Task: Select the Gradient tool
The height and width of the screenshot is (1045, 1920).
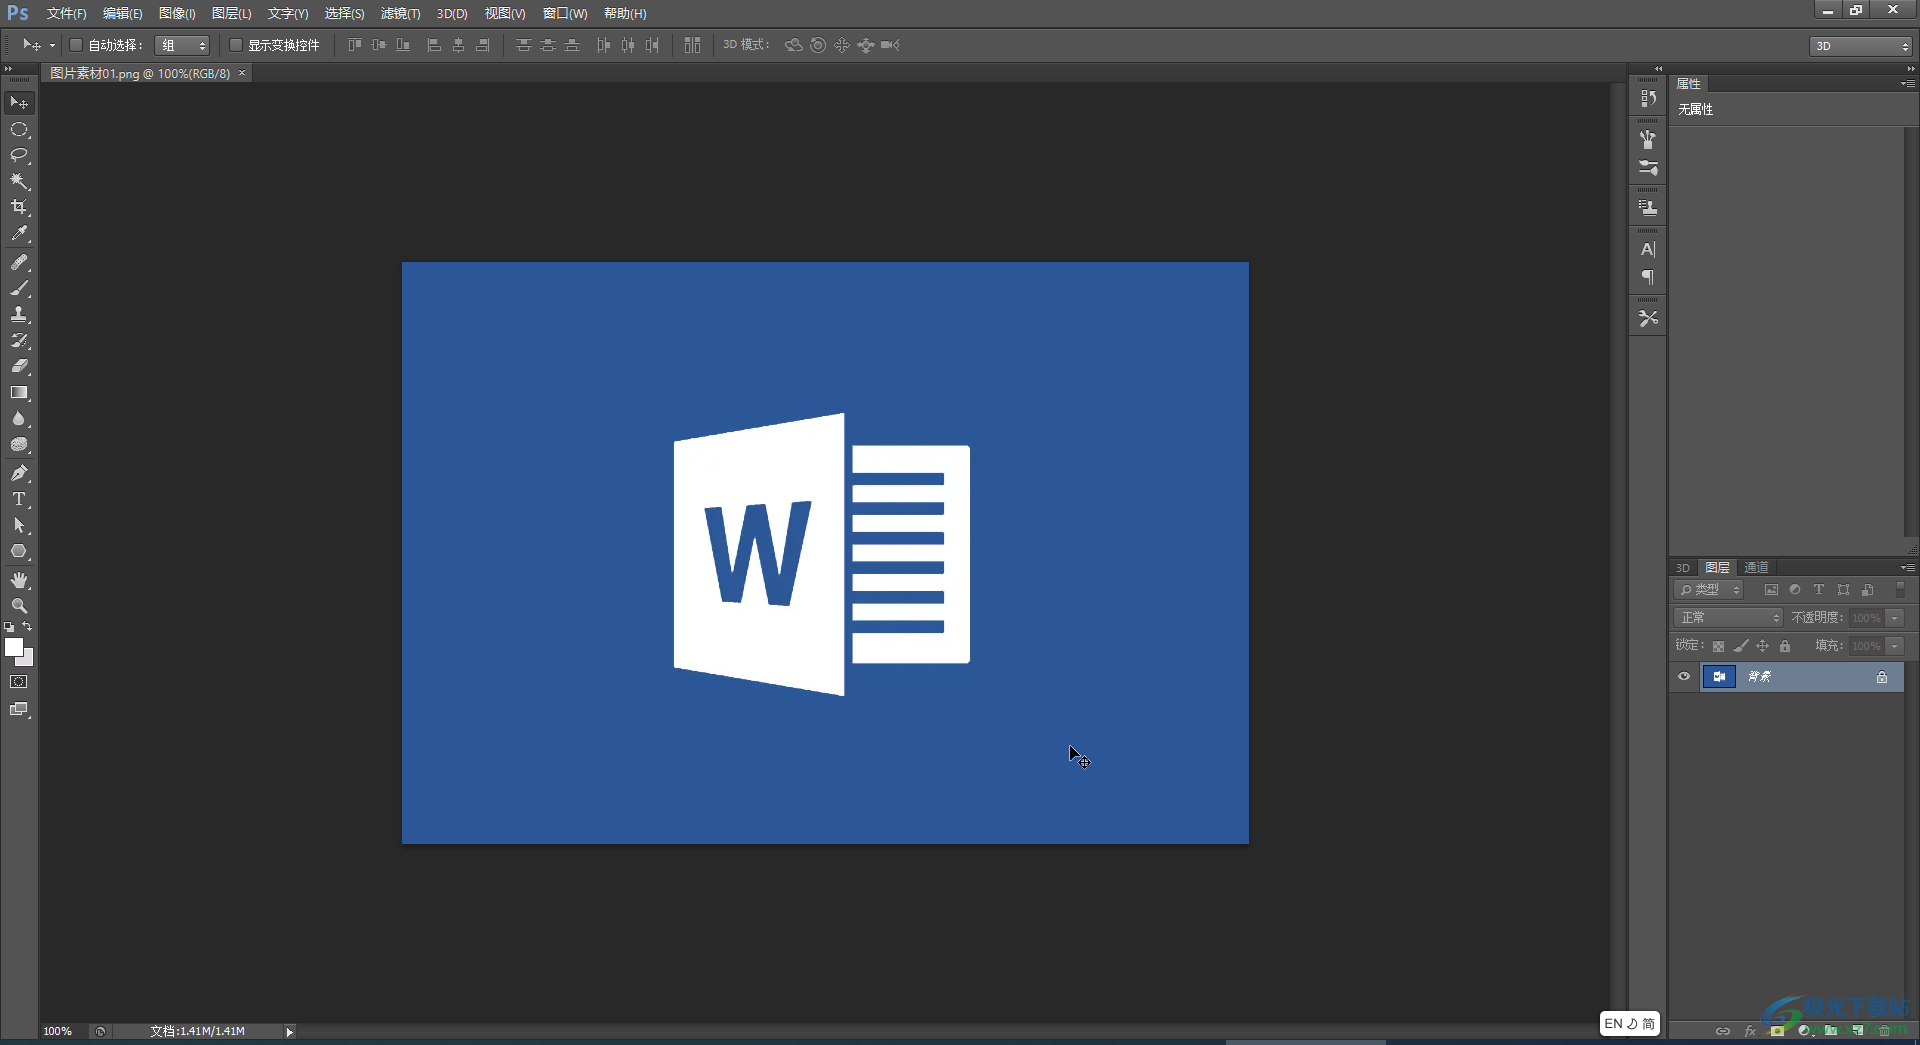Action: (19, 392)
